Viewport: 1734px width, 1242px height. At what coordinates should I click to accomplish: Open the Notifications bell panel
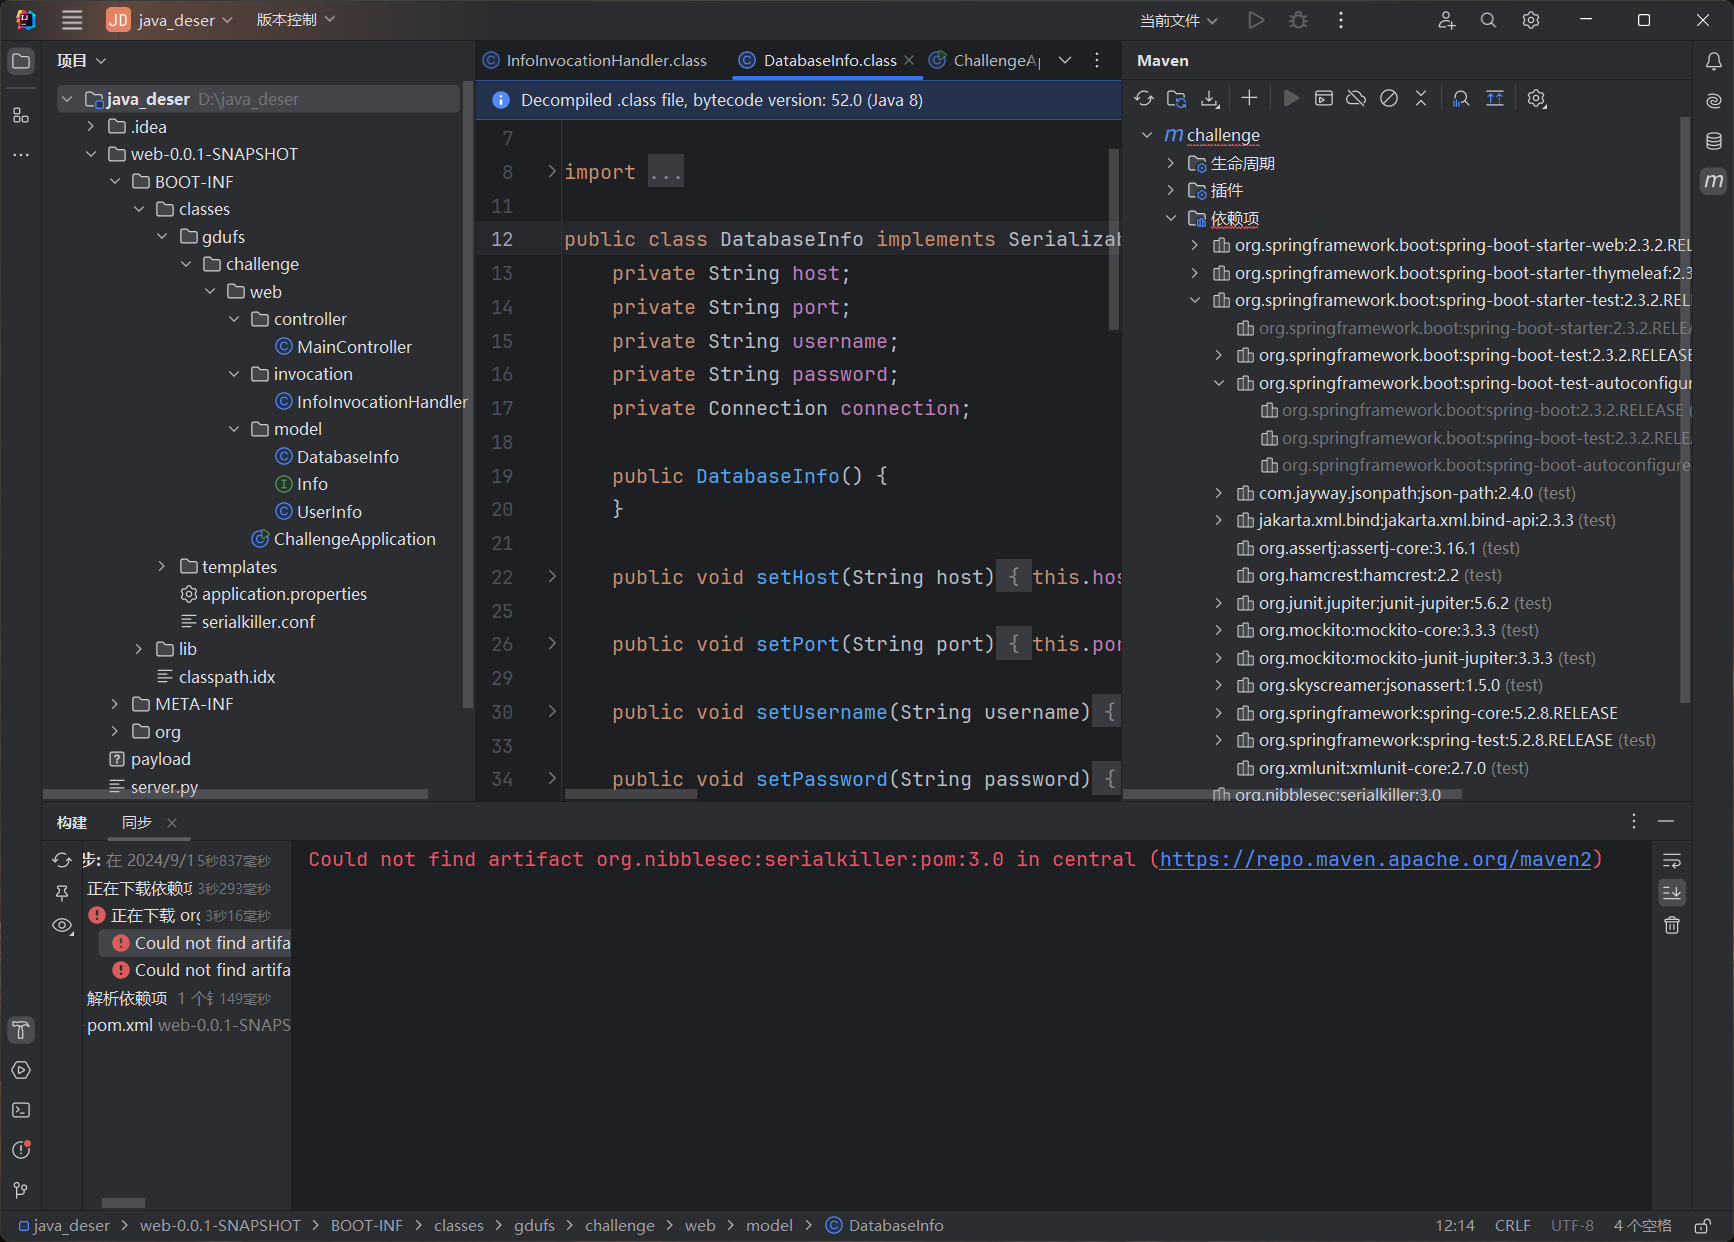click(1714, 61)
